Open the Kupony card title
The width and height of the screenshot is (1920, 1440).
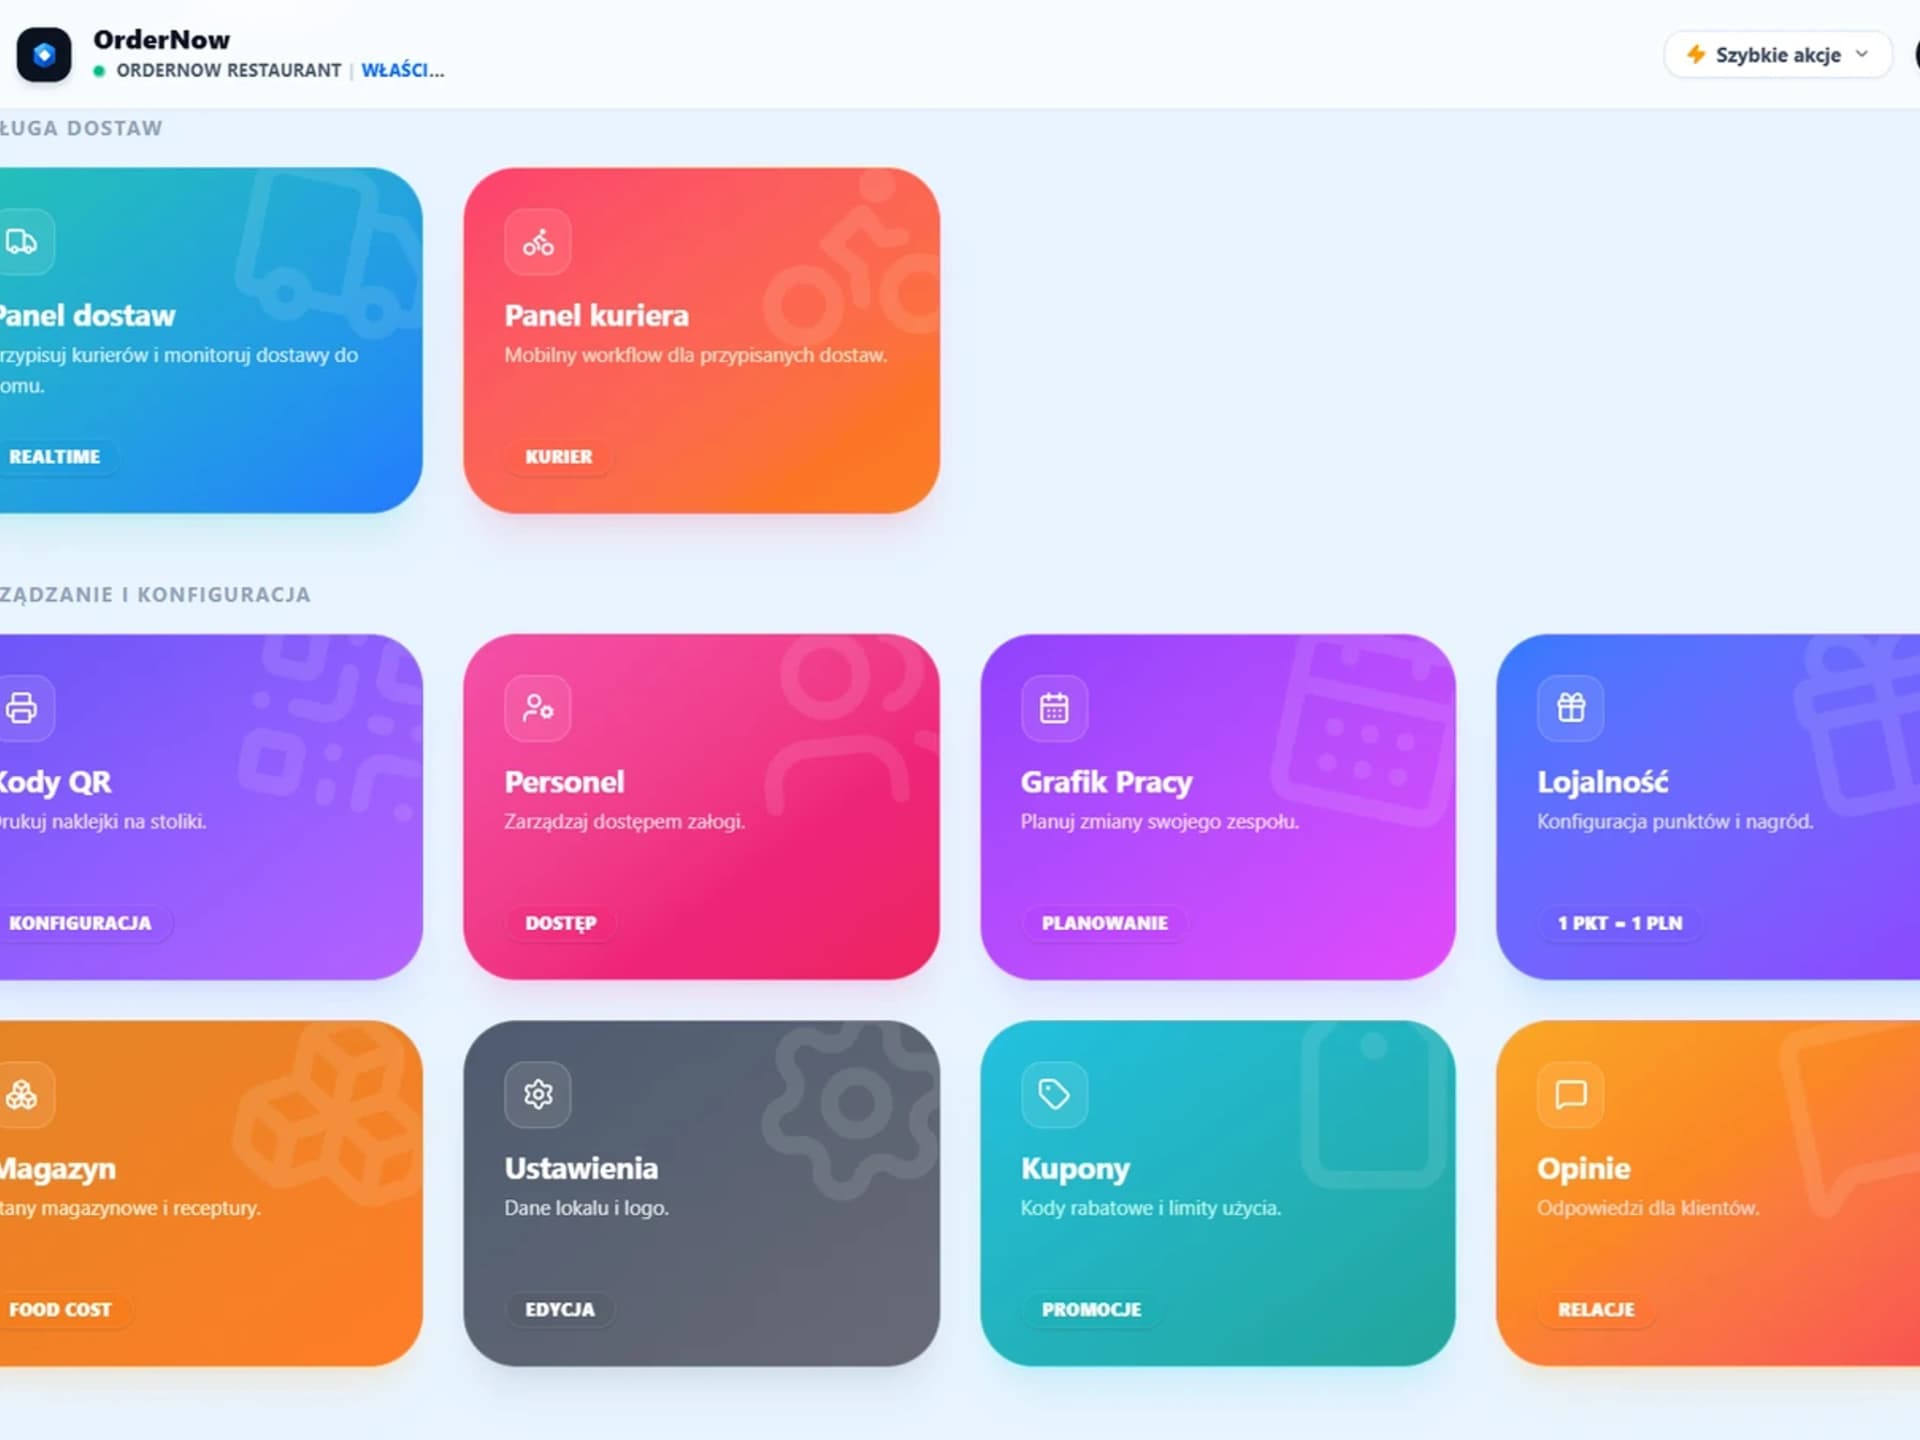[1075, 1169]
